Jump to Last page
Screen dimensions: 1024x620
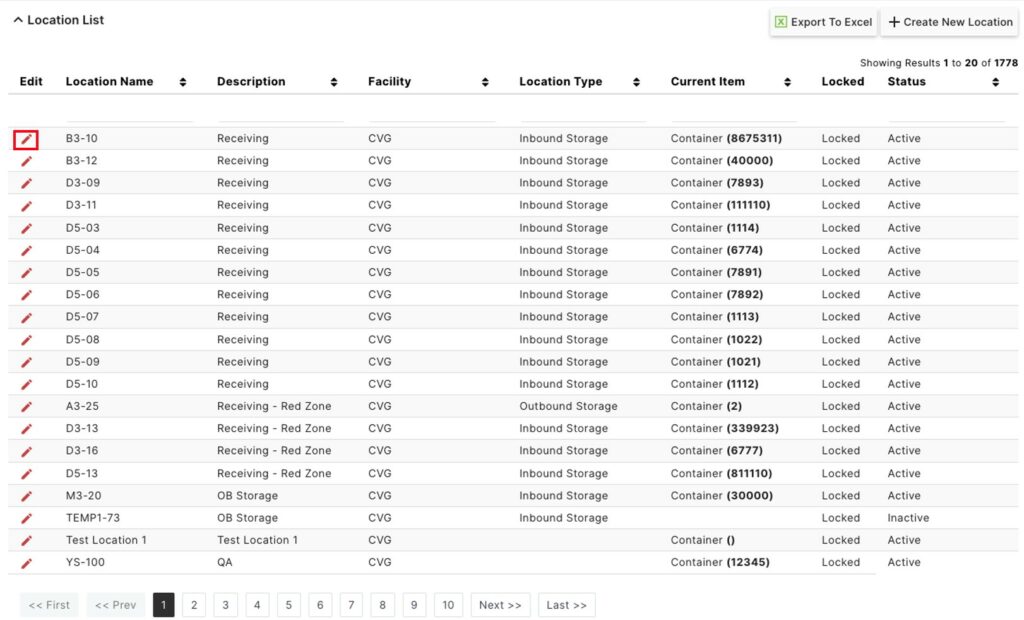point(566,605)
